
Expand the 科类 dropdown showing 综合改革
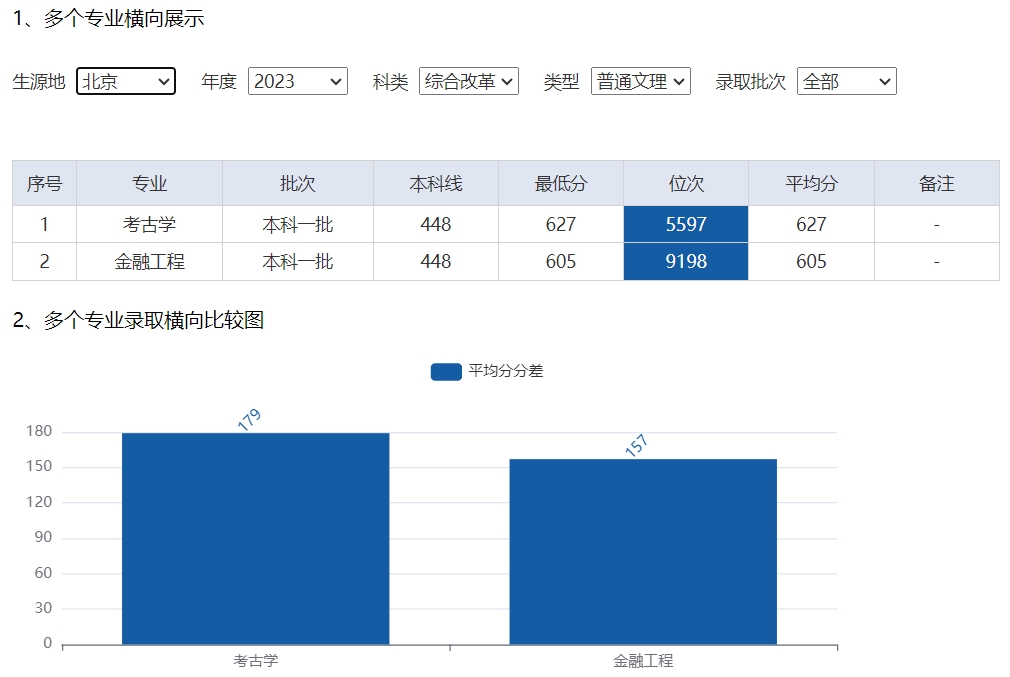pyautogui.click(x=468, y=82)
